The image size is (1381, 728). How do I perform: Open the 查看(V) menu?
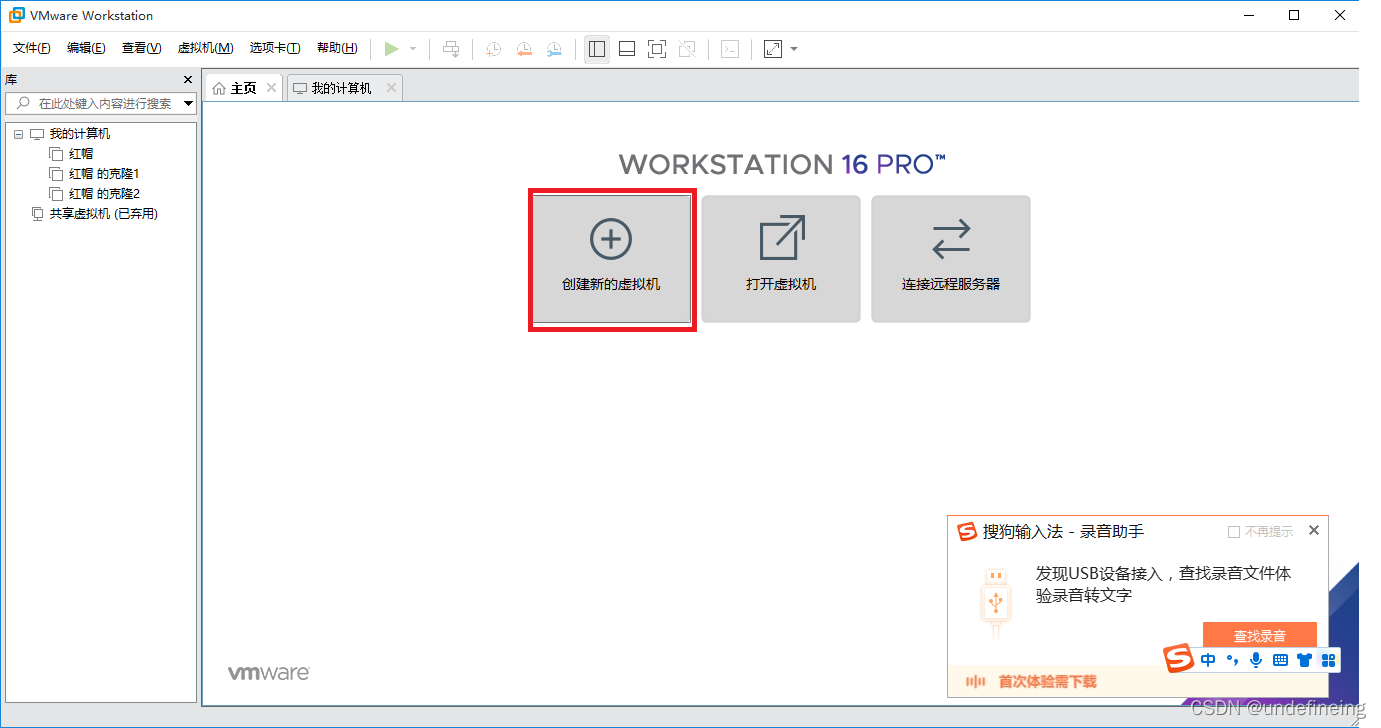pos(141,48)
